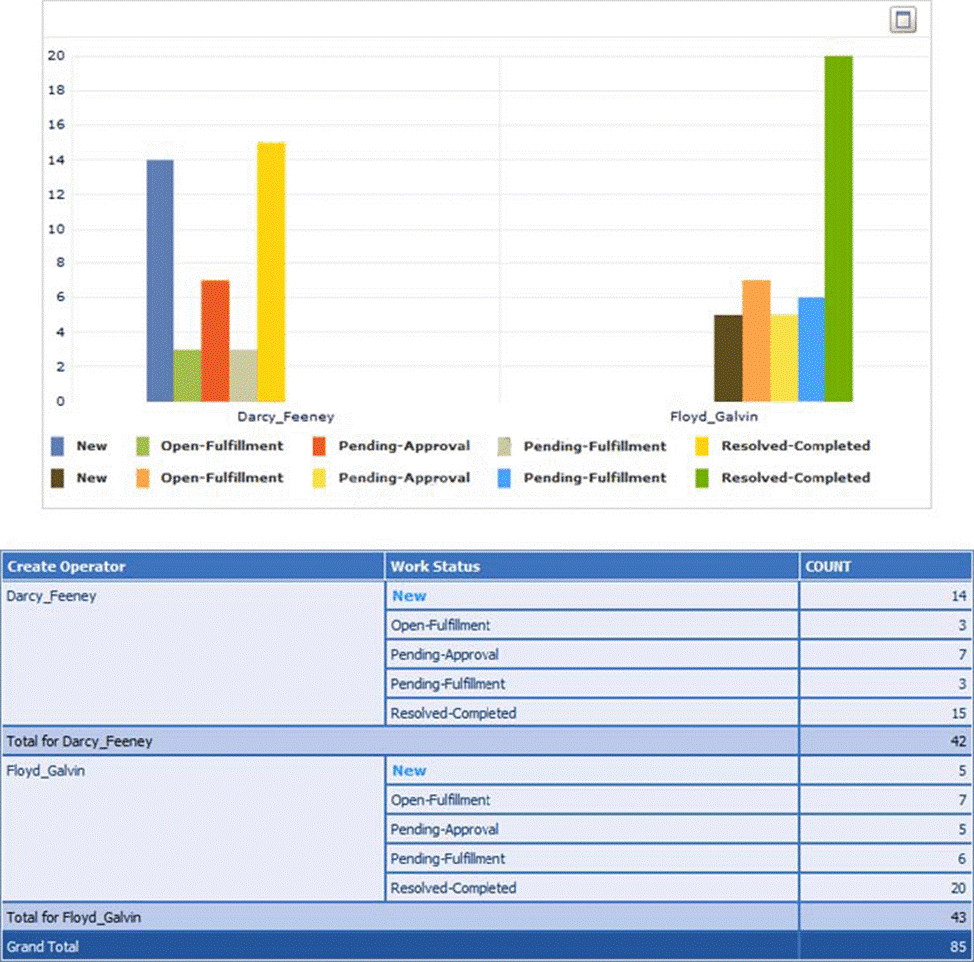Screen dimensions: 974x962
Task: Click Darcy_Feeney's yellow Resolved-Completed bar
Action: point(271,271)
